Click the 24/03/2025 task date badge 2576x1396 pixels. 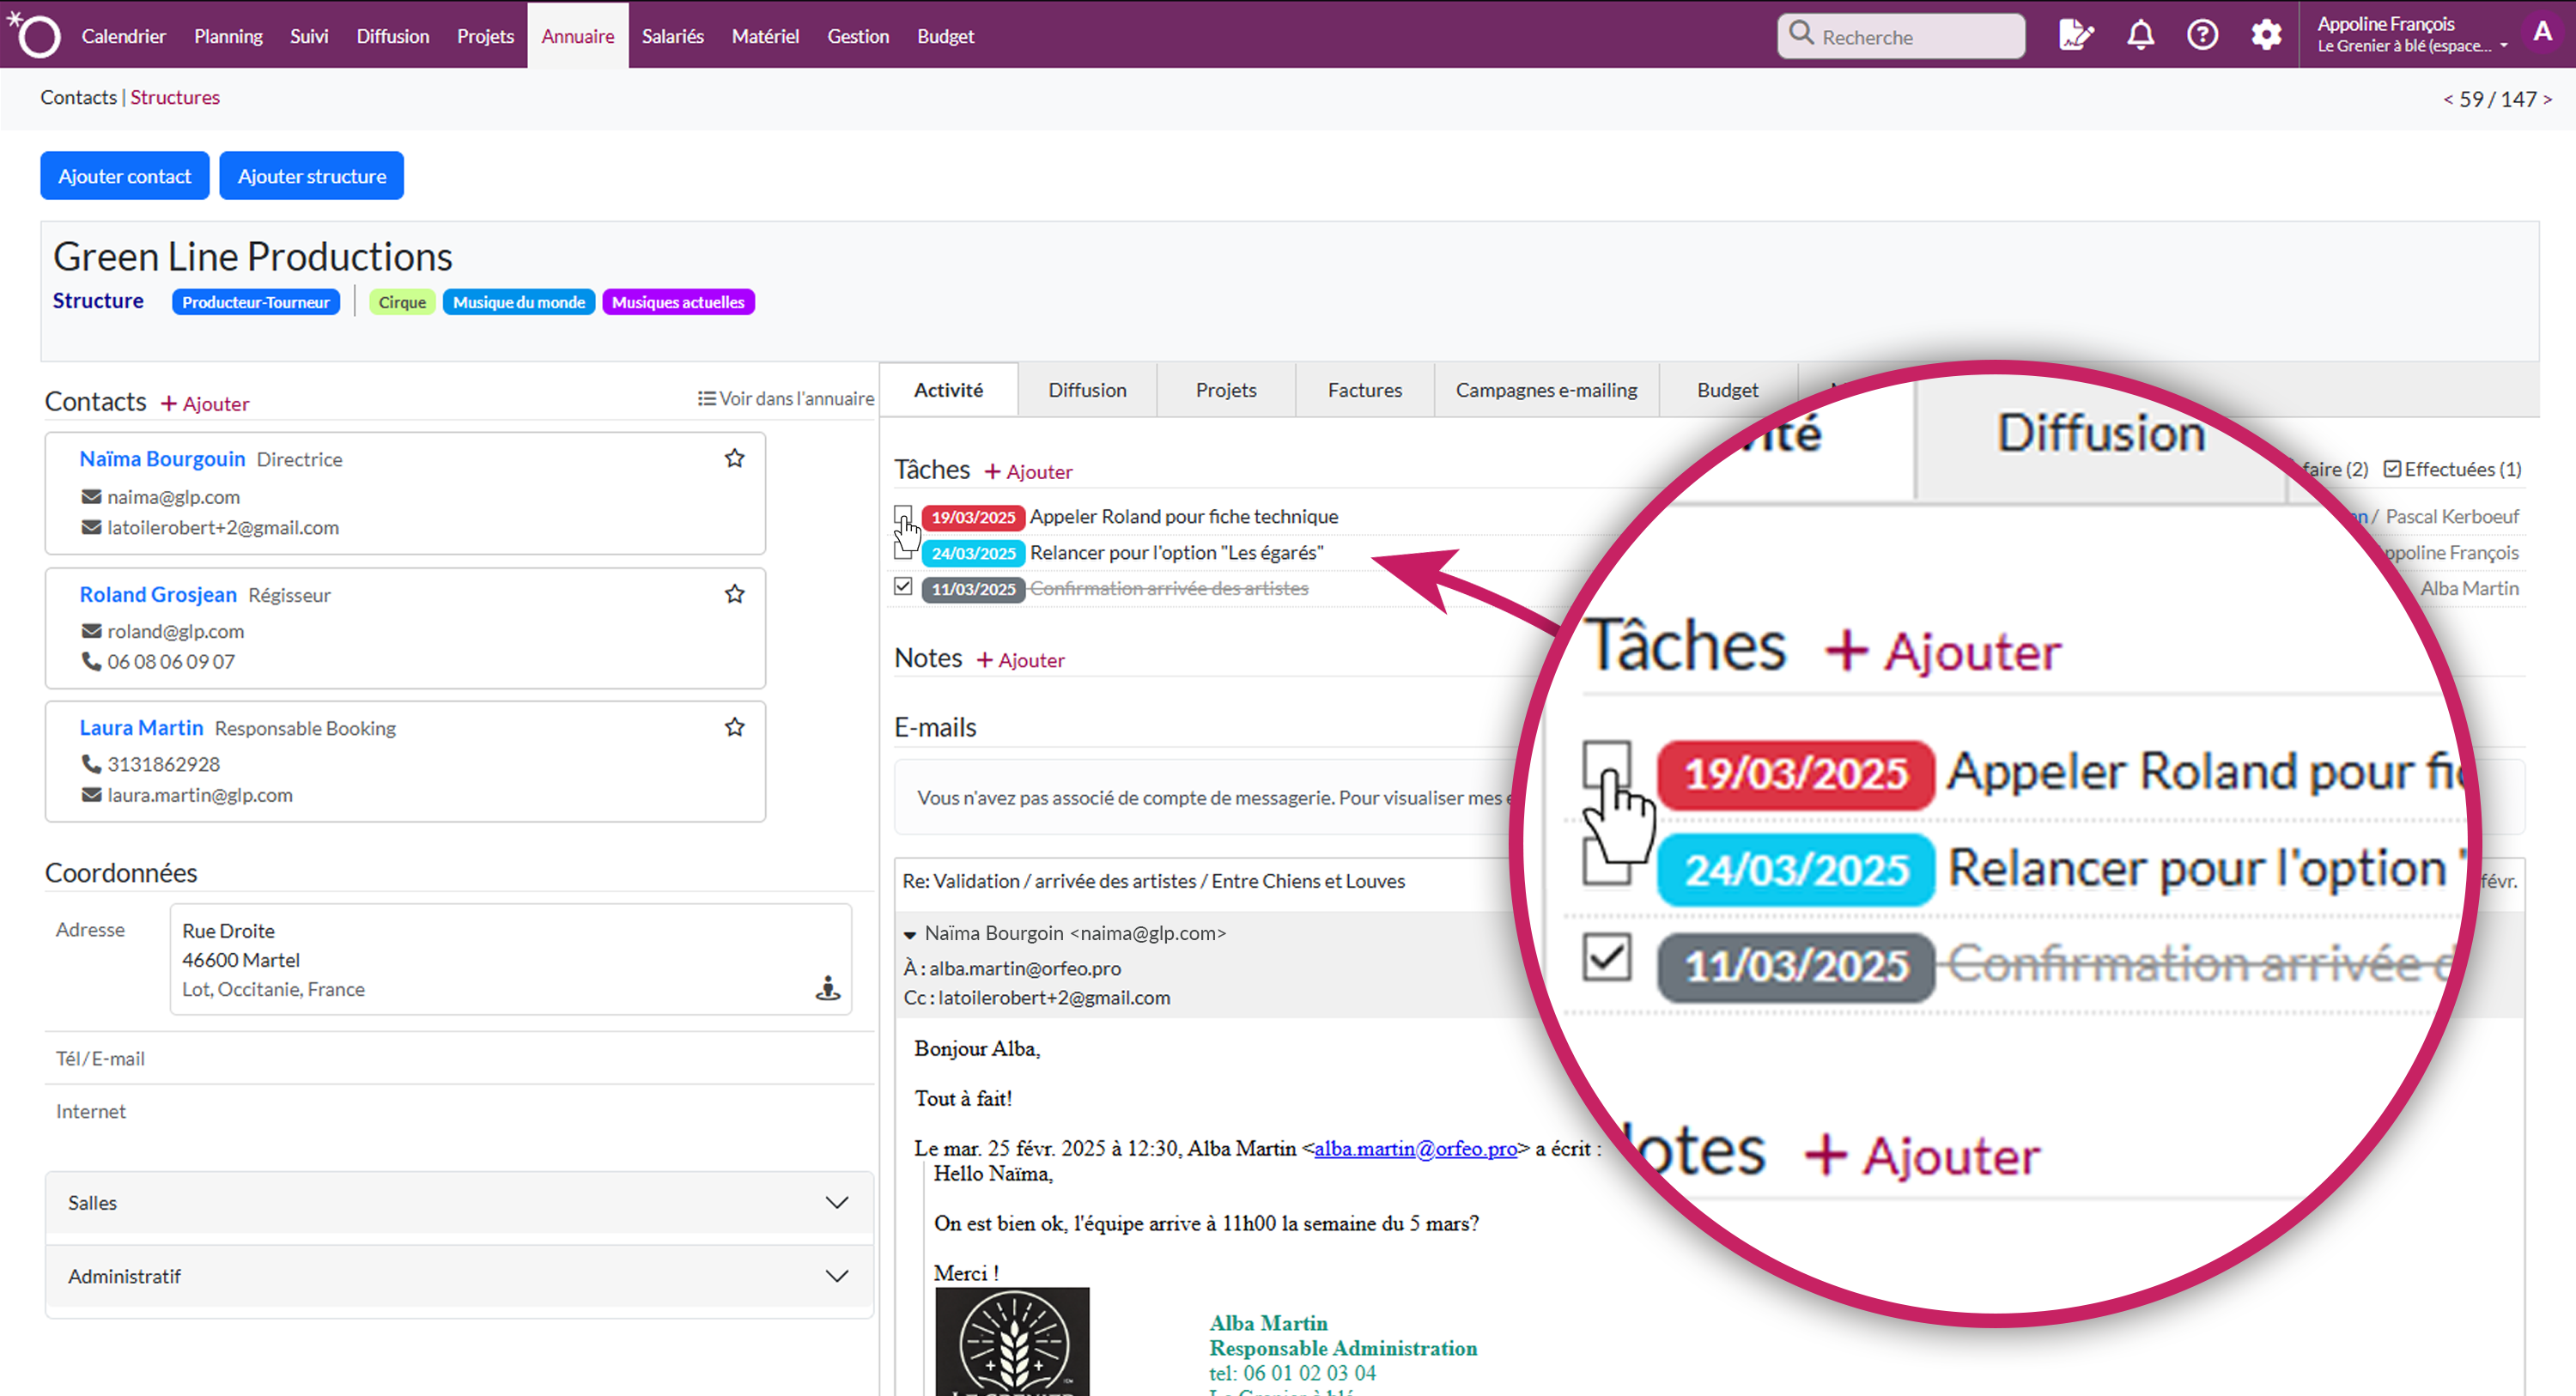click(x=973, y=553)
